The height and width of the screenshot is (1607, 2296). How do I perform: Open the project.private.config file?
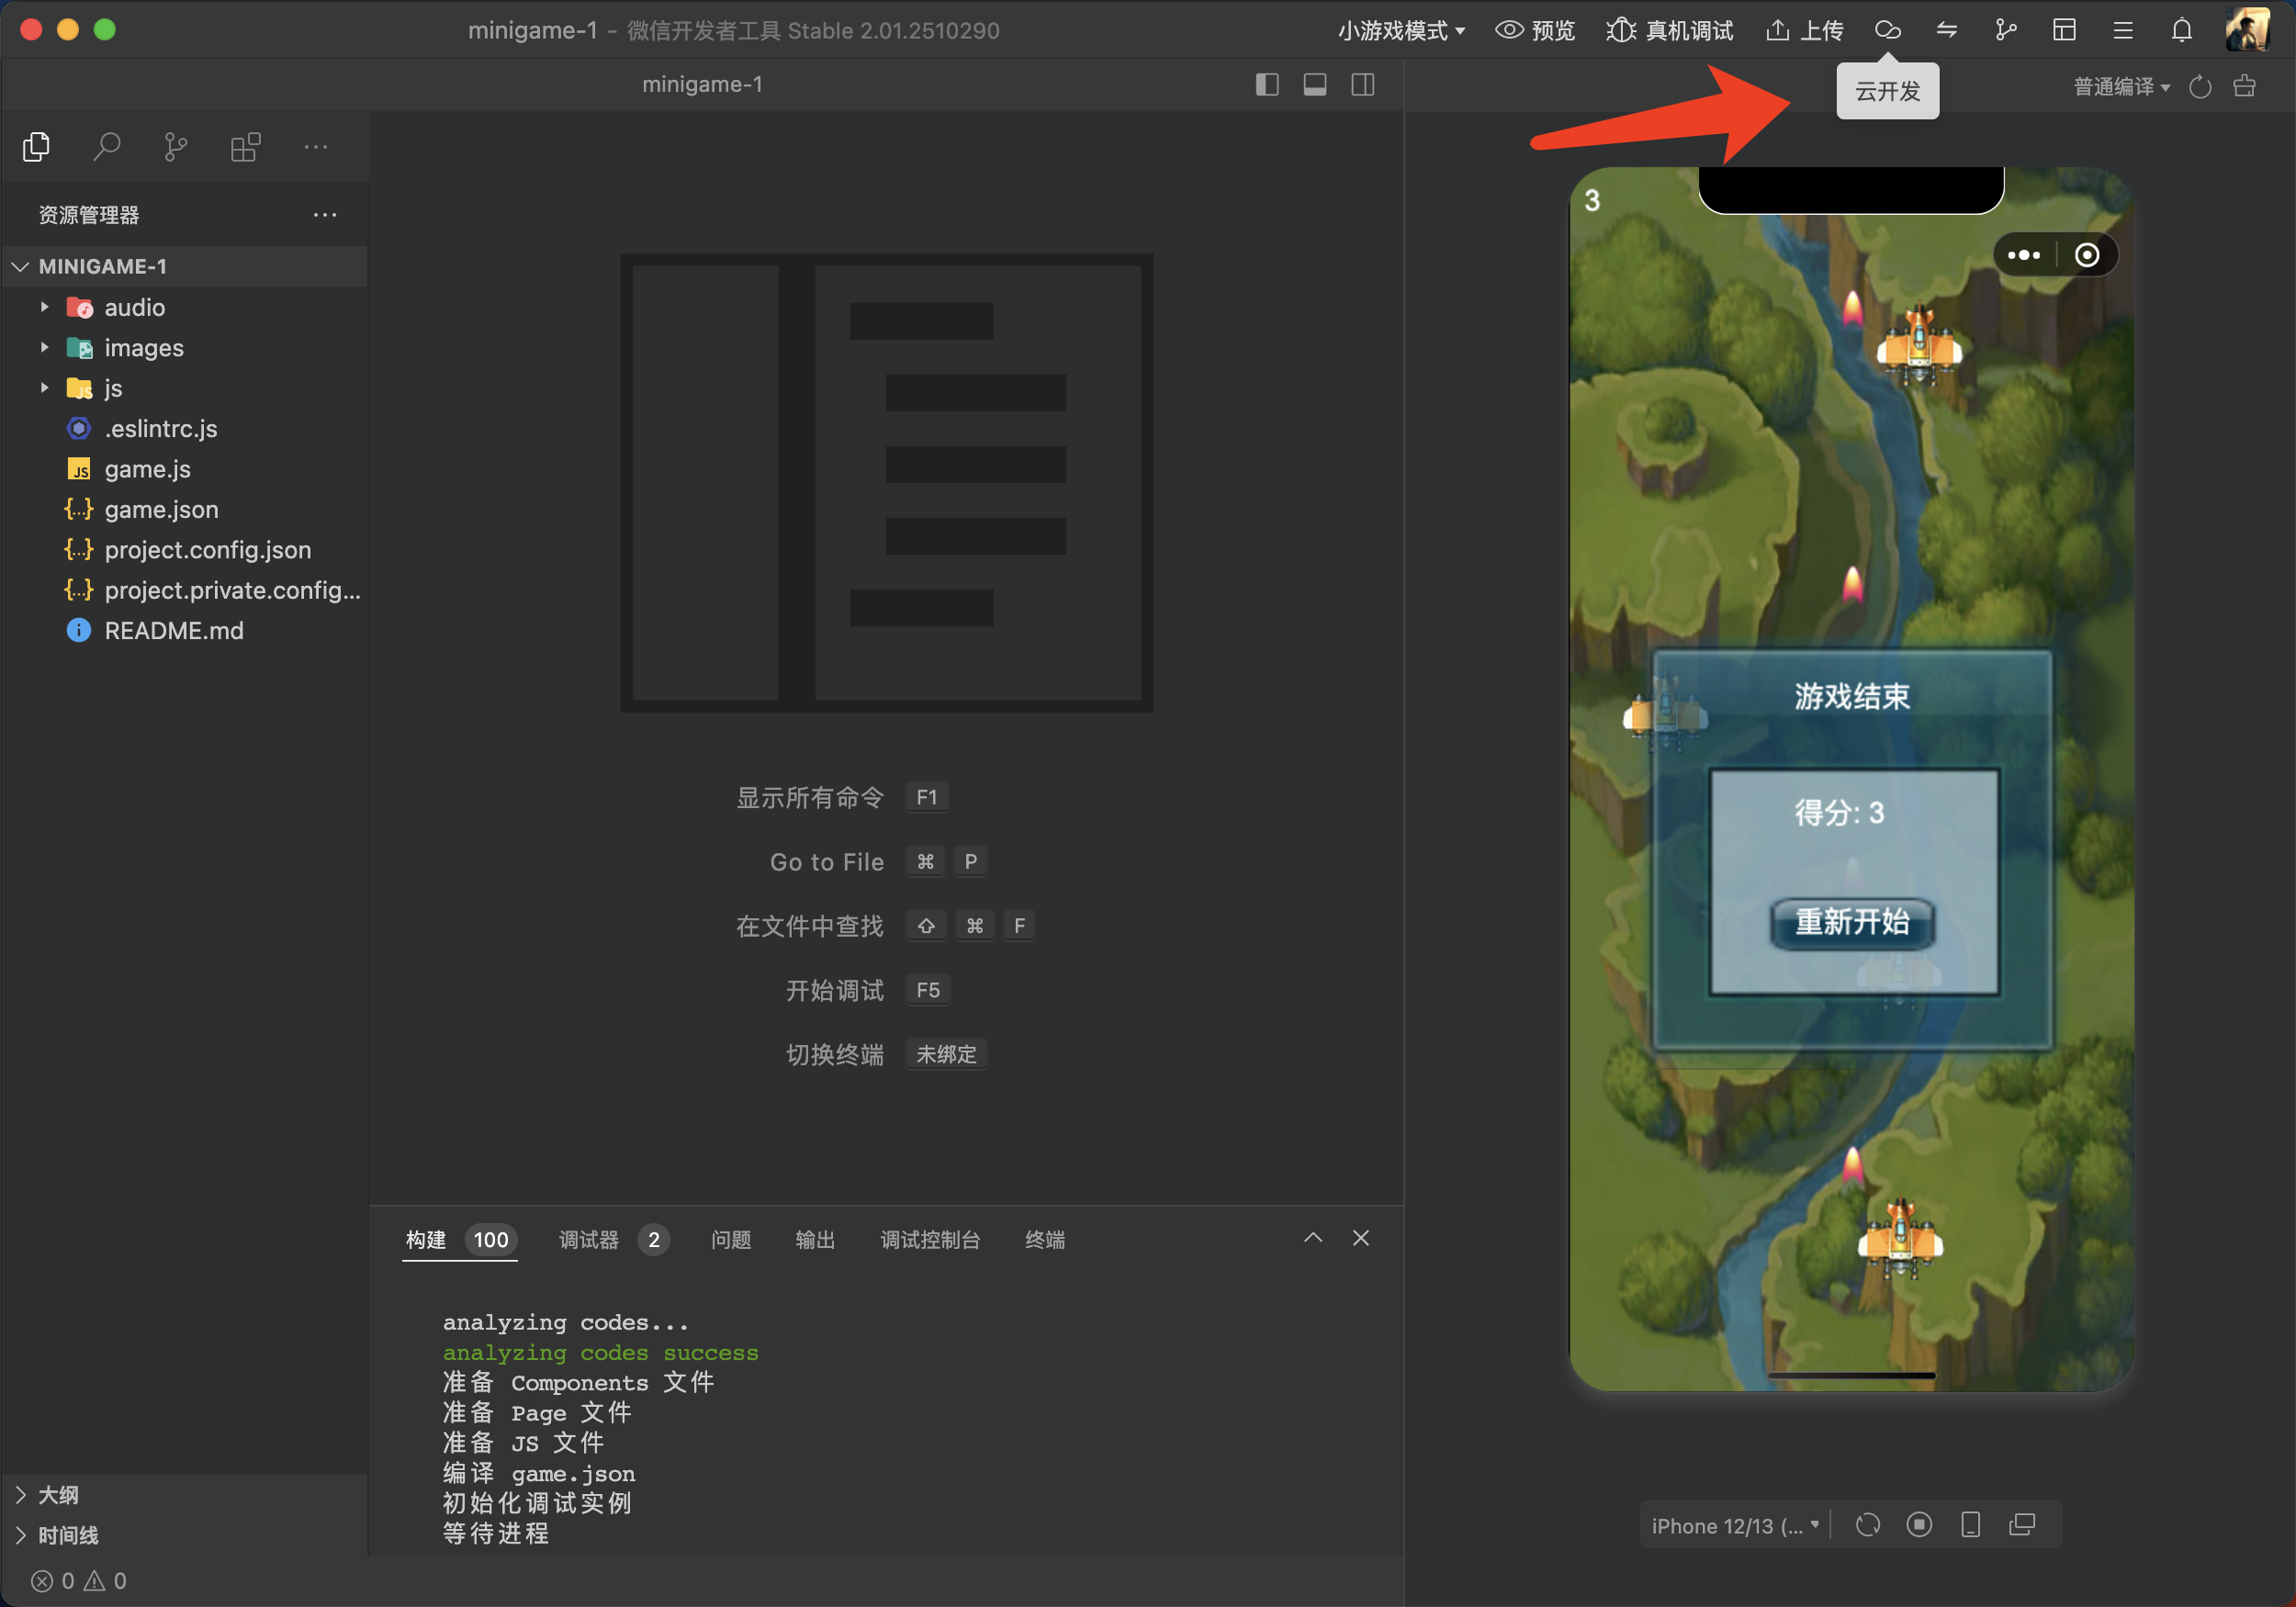185,590
